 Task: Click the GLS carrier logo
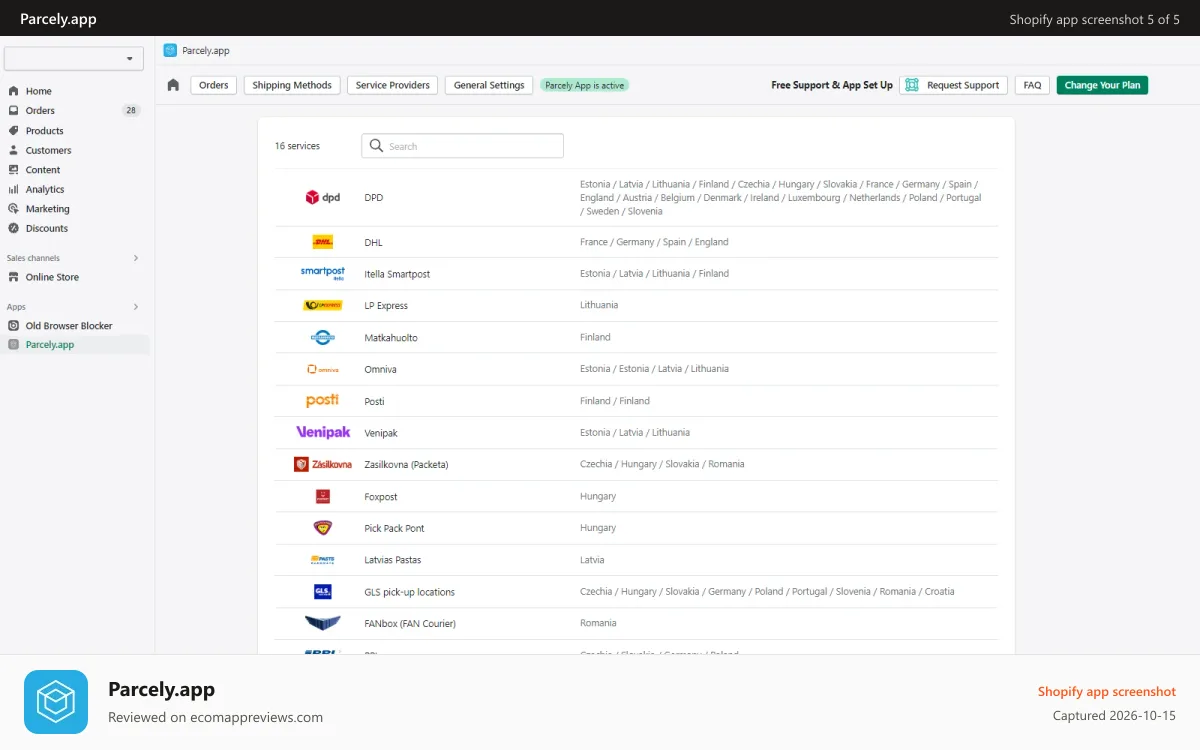click(x=323, y=591)
